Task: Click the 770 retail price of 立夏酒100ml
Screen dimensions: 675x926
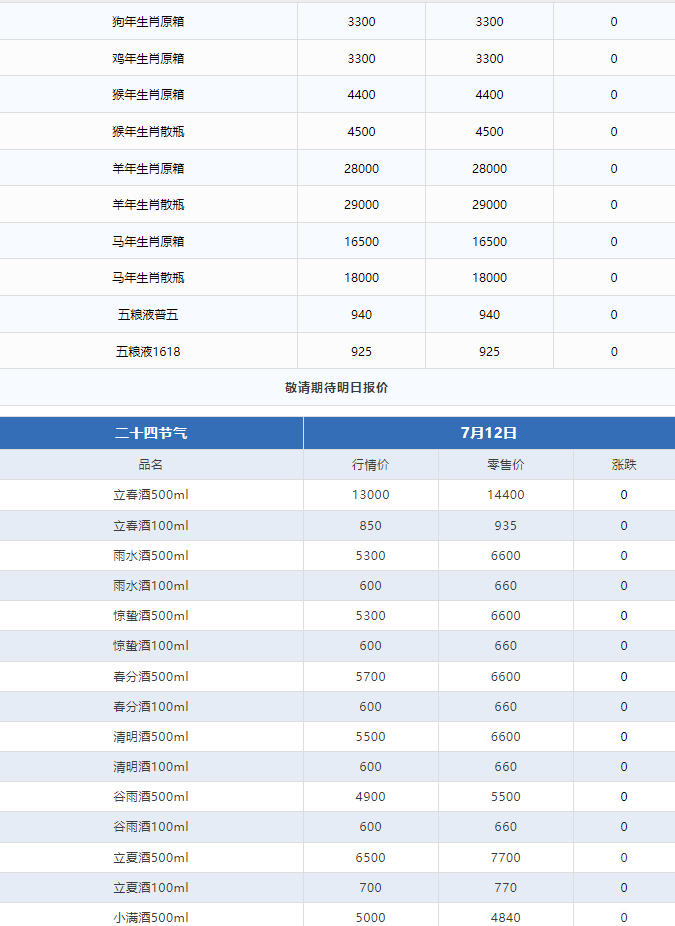Action: [x=506, y=888]
